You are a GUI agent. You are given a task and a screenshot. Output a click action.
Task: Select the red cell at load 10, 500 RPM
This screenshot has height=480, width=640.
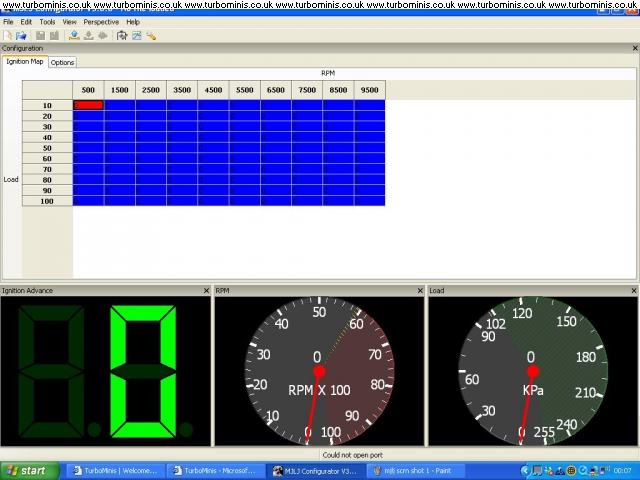point(88,105)
